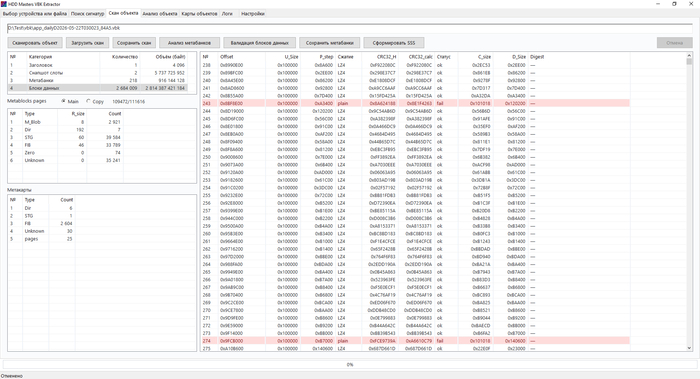The image size is (700, 379).
Task: Select the Dir row with R_size 192
Action: (66, 129)
